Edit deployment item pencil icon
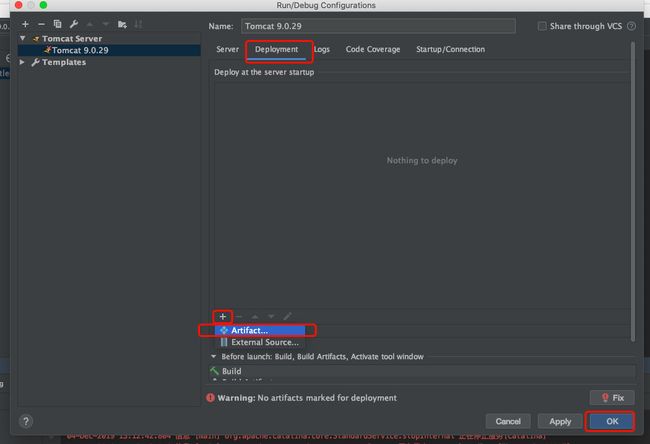650x444 pixels. tap(287, 317)
